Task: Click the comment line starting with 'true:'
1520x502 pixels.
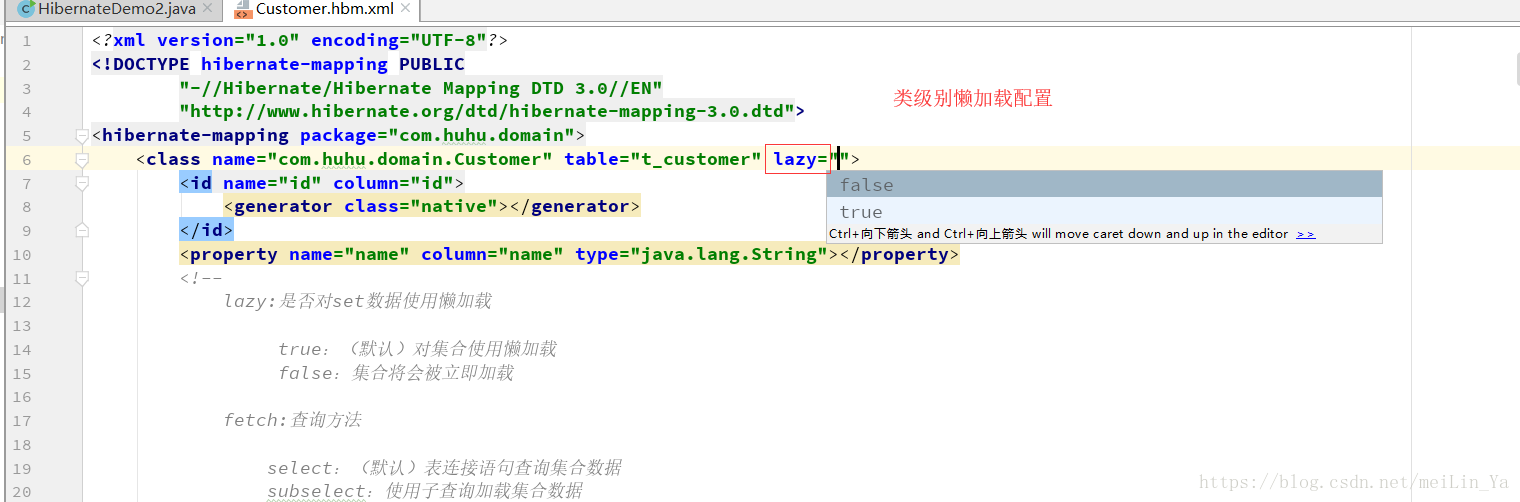Action: (417, 349)
